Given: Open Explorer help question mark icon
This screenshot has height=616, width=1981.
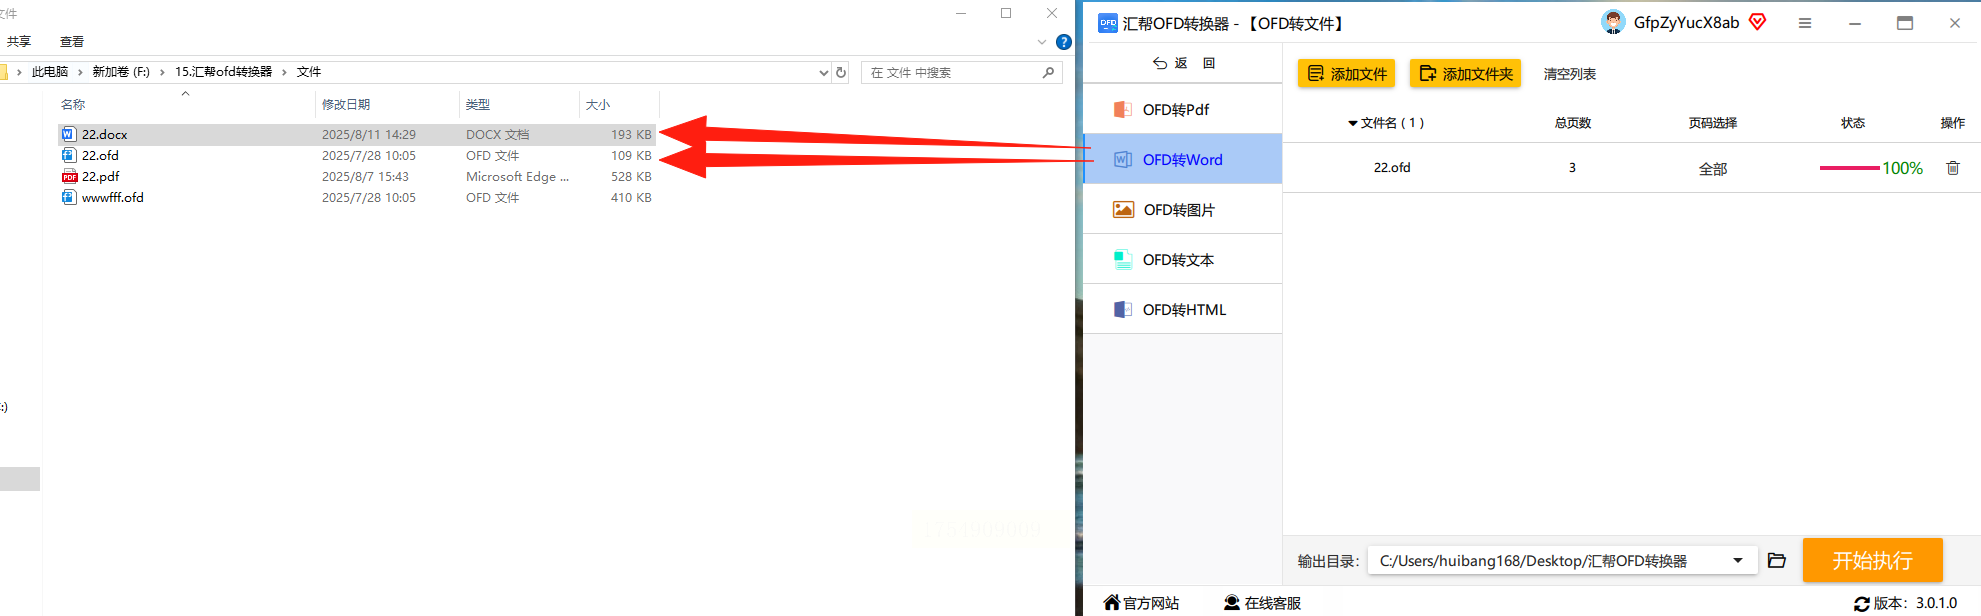Looking at the screenshot, I should click(x=1064, y=42).
